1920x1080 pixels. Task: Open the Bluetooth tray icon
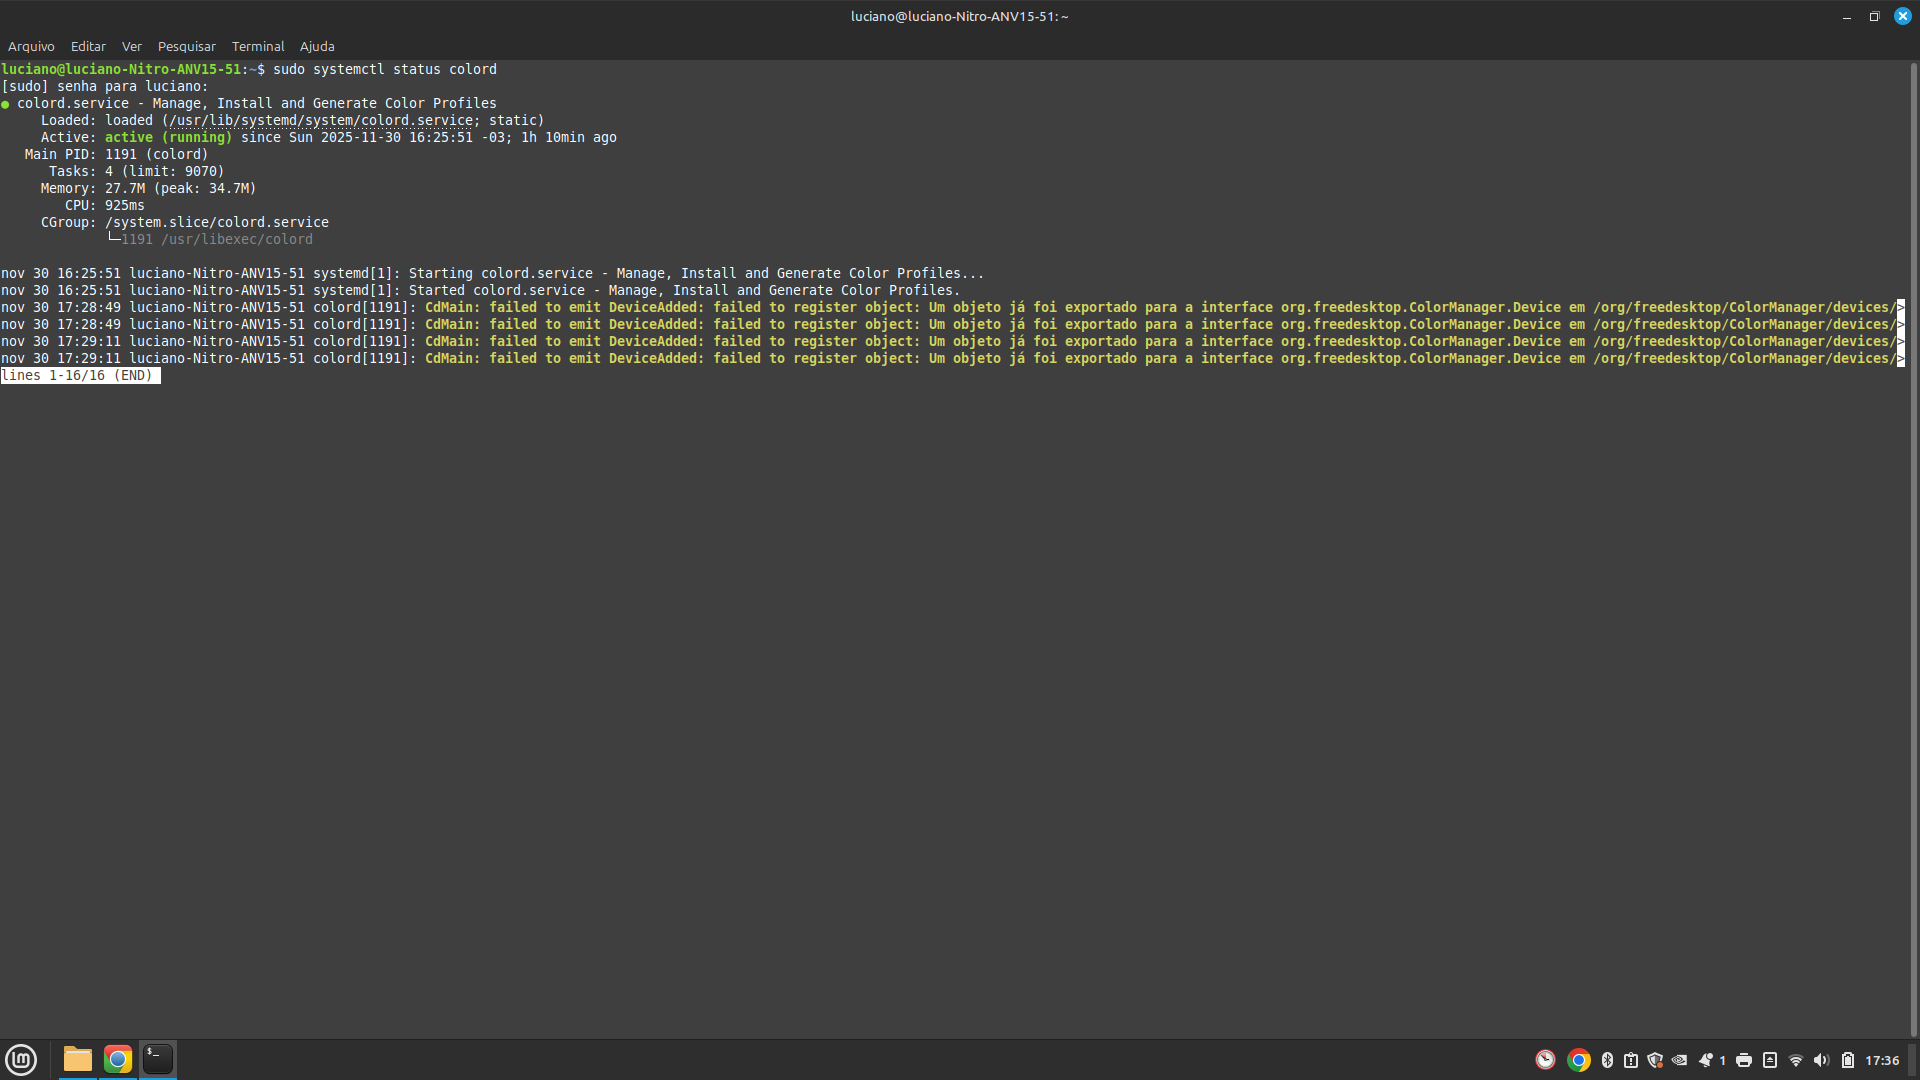click(x=1607, y=1060)
